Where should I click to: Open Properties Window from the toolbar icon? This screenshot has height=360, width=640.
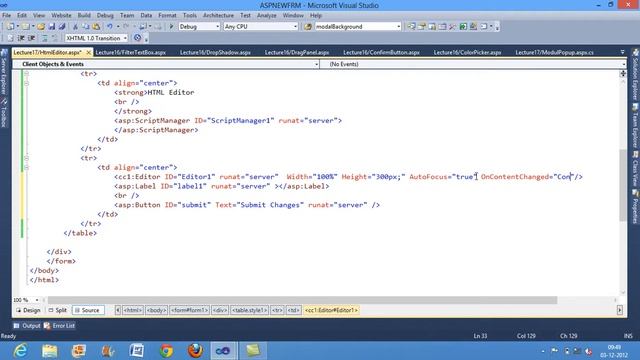422,27
